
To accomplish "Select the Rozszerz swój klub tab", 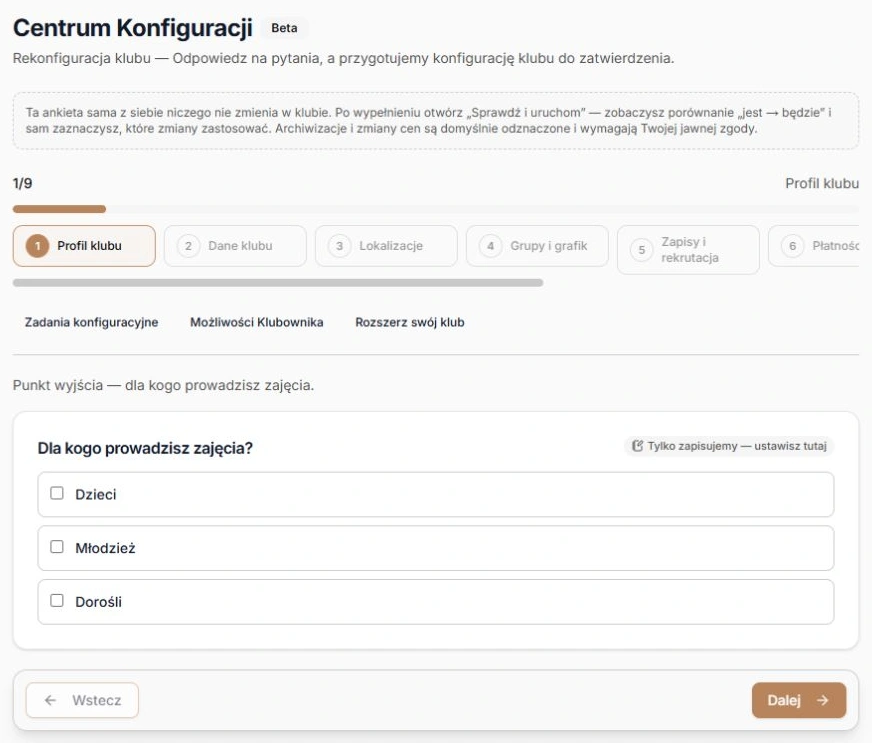I will pos(410,323).
